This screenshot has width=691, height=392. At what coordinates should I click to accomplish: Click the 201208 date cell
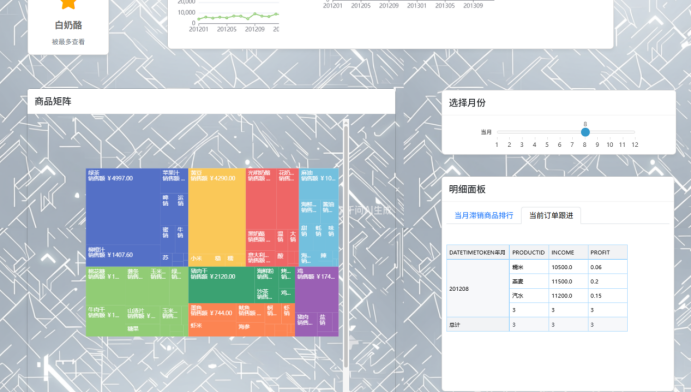click(x=478, y=288)
